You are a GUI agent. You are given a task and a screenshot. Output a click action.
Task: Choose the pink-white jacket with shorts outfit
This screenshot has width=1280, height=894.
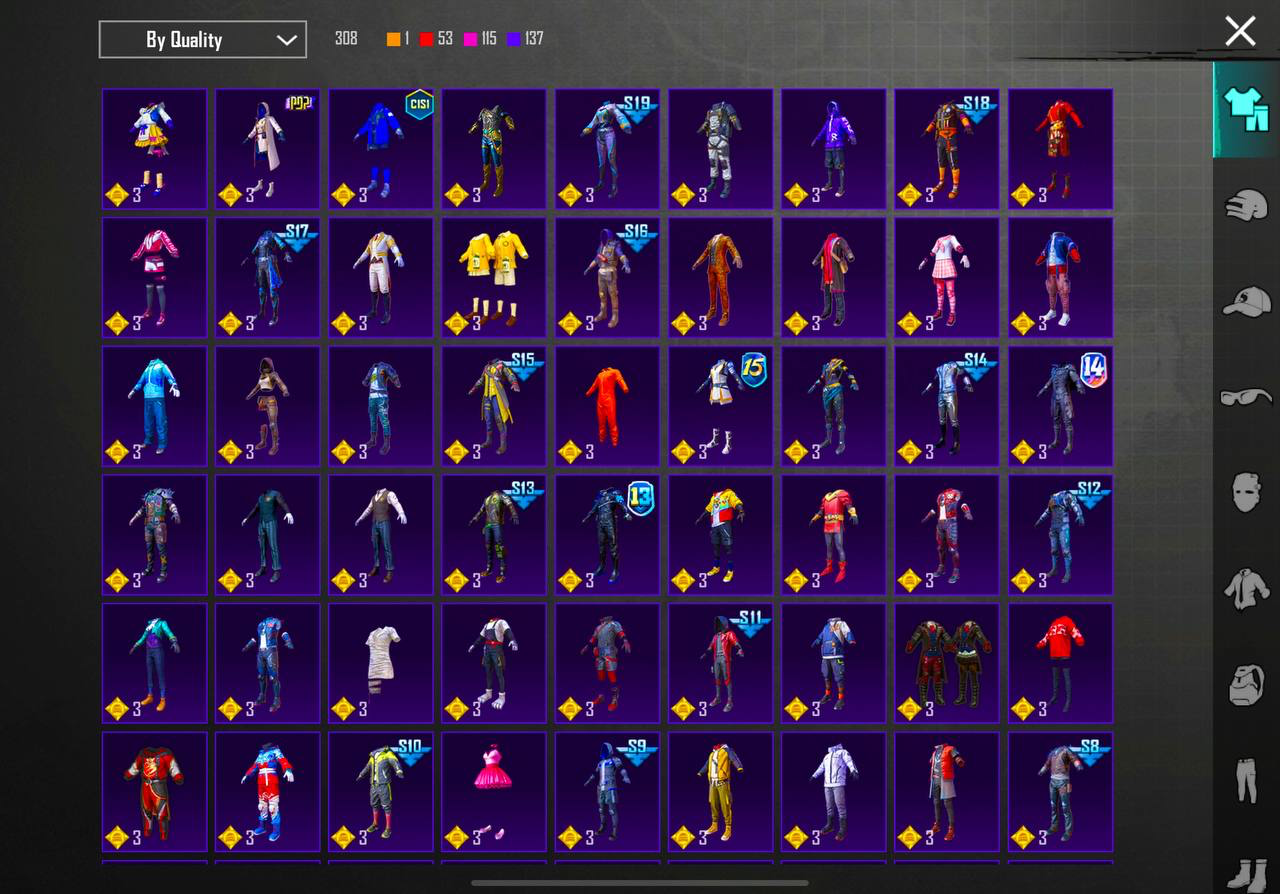[155, 278]
